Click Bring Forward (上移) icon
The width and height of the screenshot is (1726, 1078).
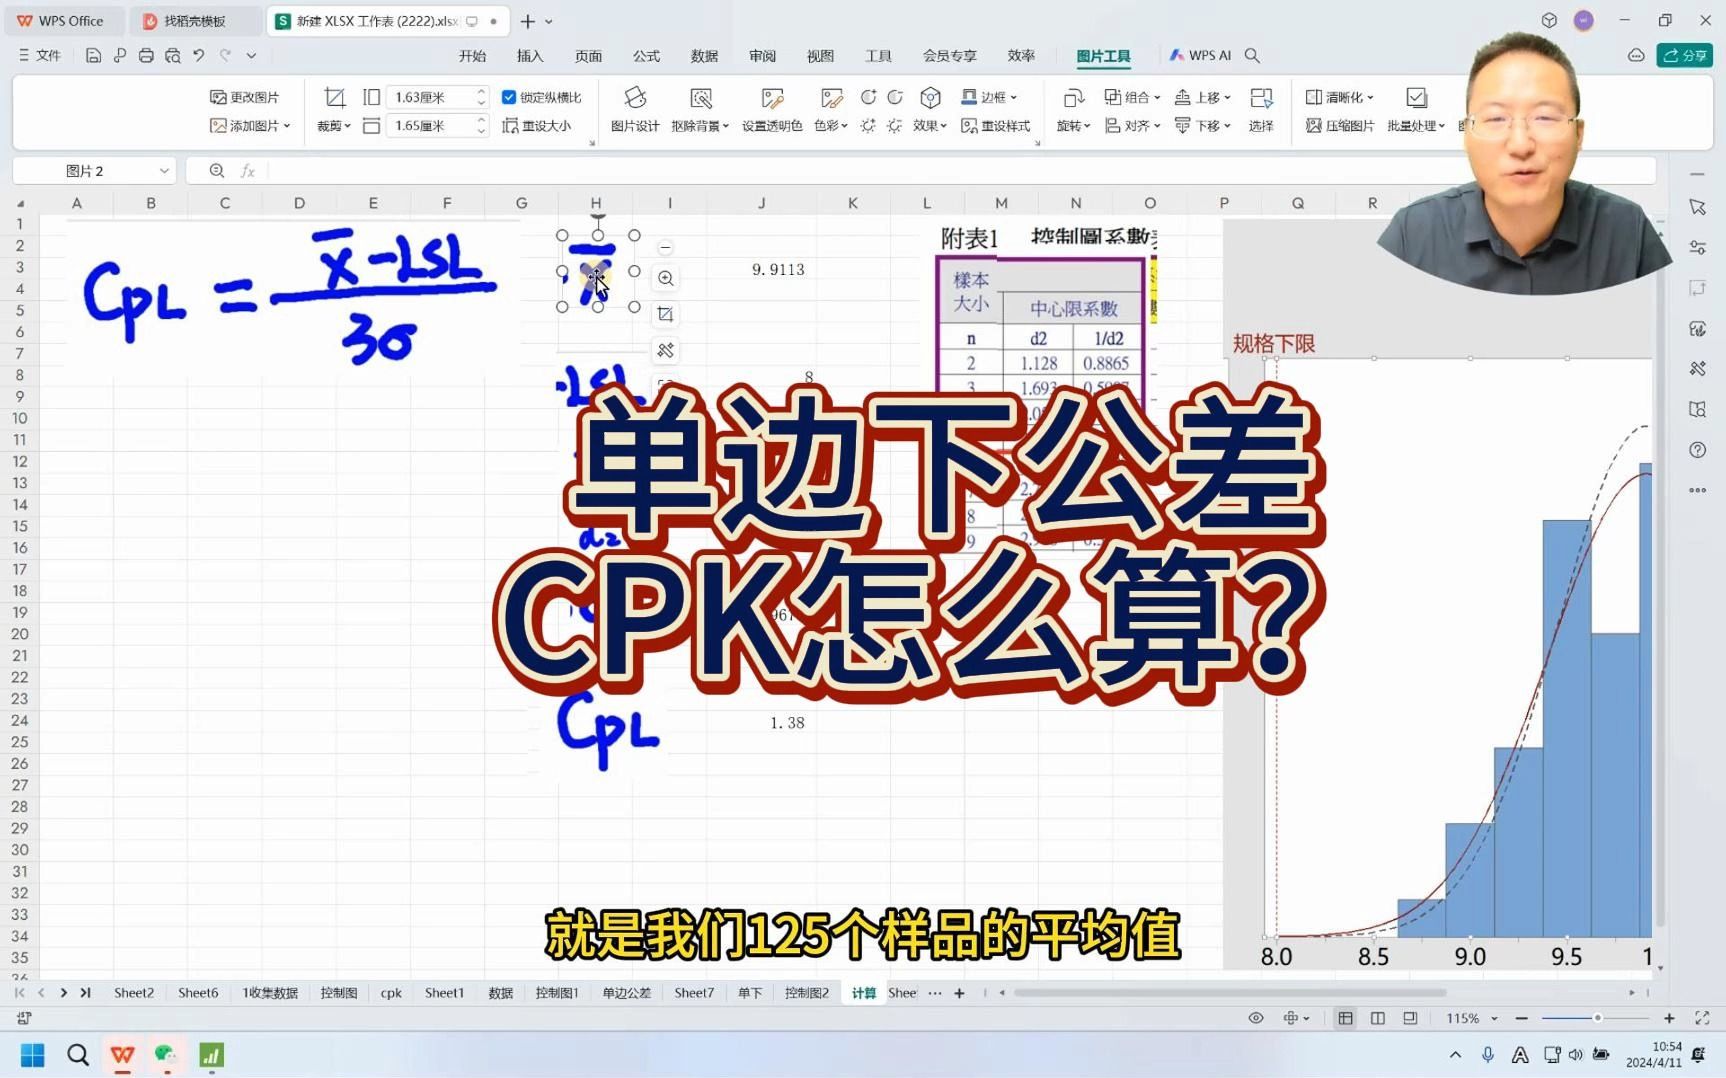click(1182, 97)
